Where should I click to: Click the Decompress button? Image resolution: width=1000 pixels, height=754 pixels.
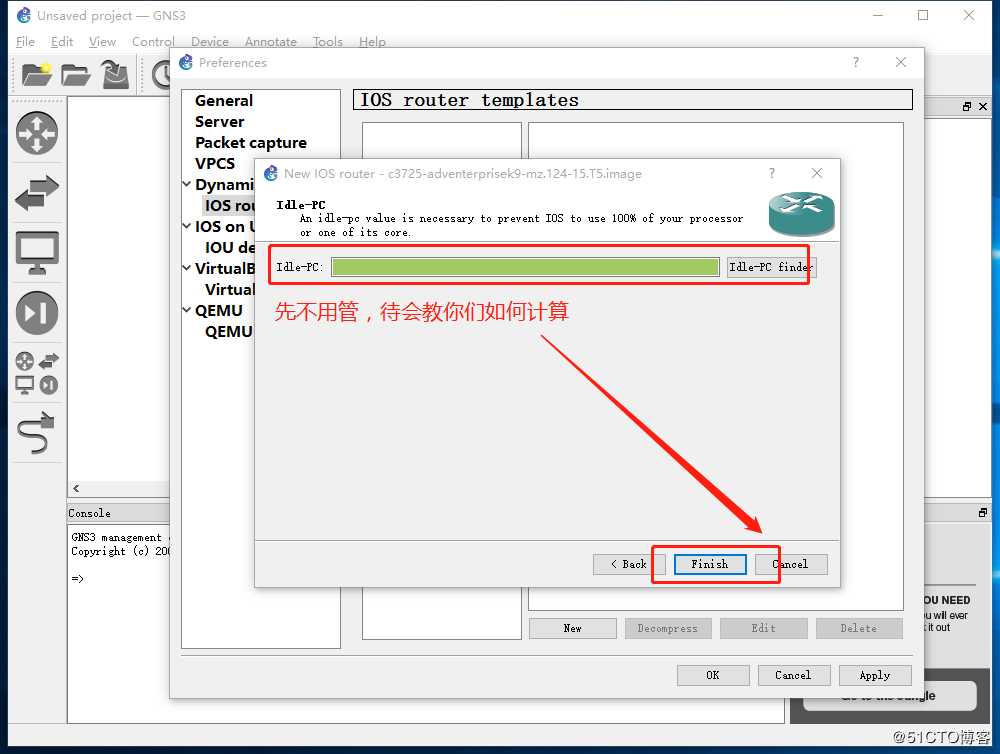668,628
